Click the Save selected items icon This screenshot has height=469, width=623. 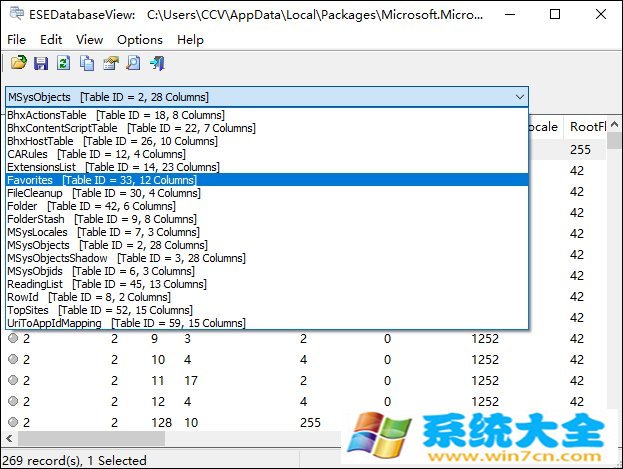(x=41, y=63)
